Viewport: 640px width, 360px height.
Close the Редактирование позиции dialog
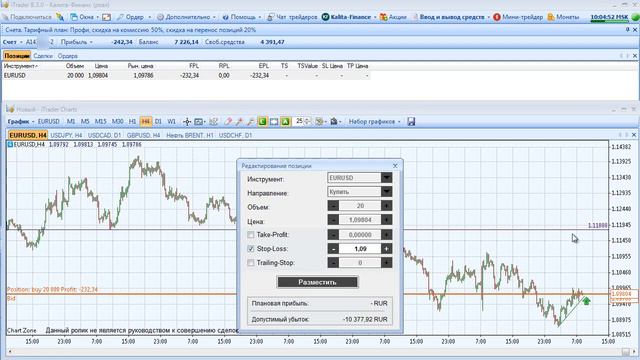click(395, 166)
